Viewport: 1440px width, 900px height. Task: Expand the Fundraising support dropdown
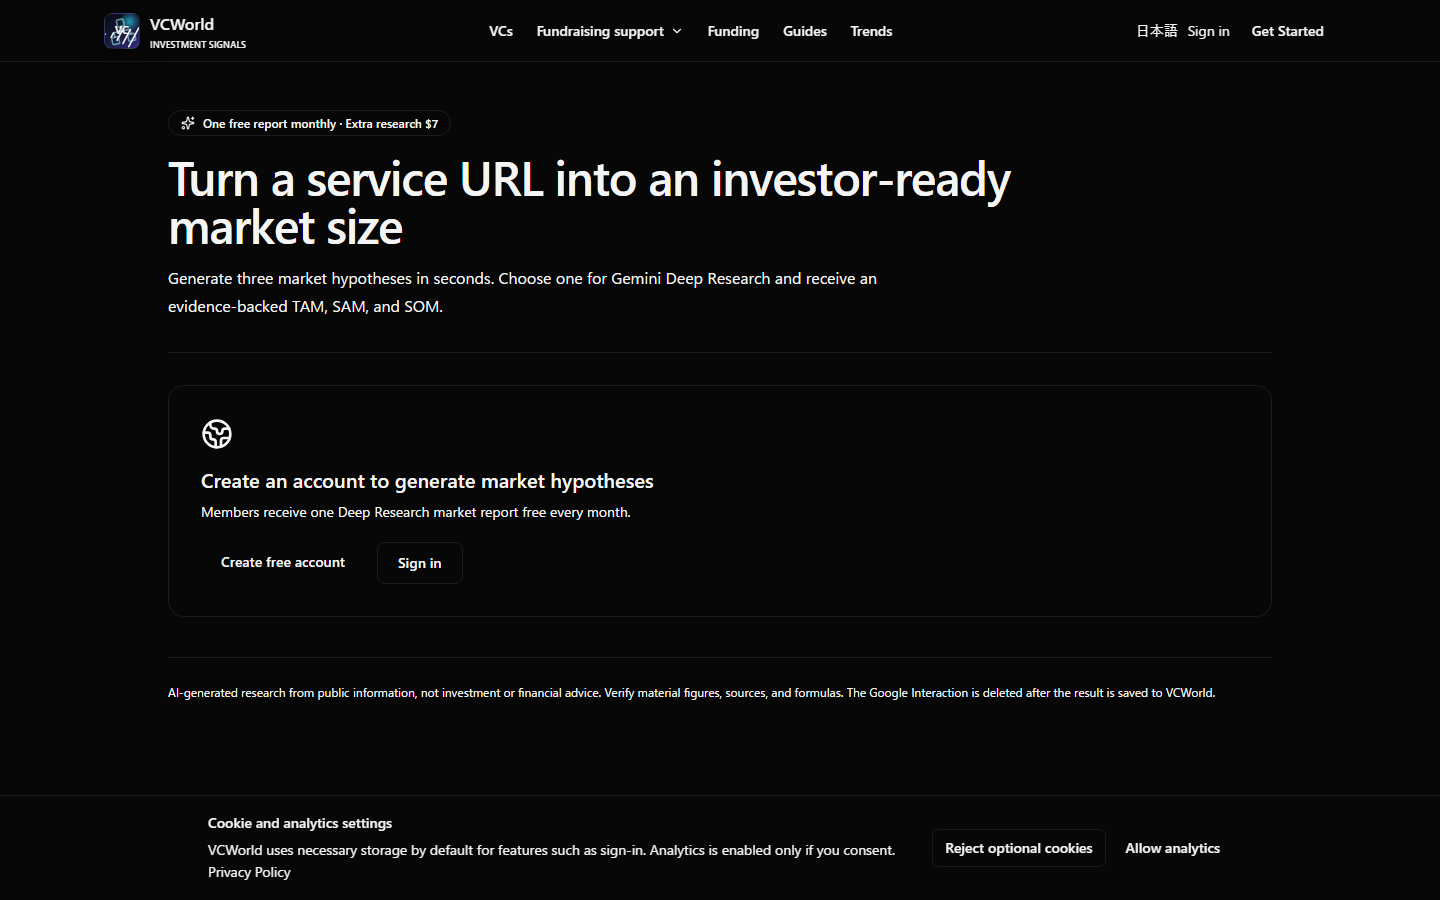click(609, 31)
